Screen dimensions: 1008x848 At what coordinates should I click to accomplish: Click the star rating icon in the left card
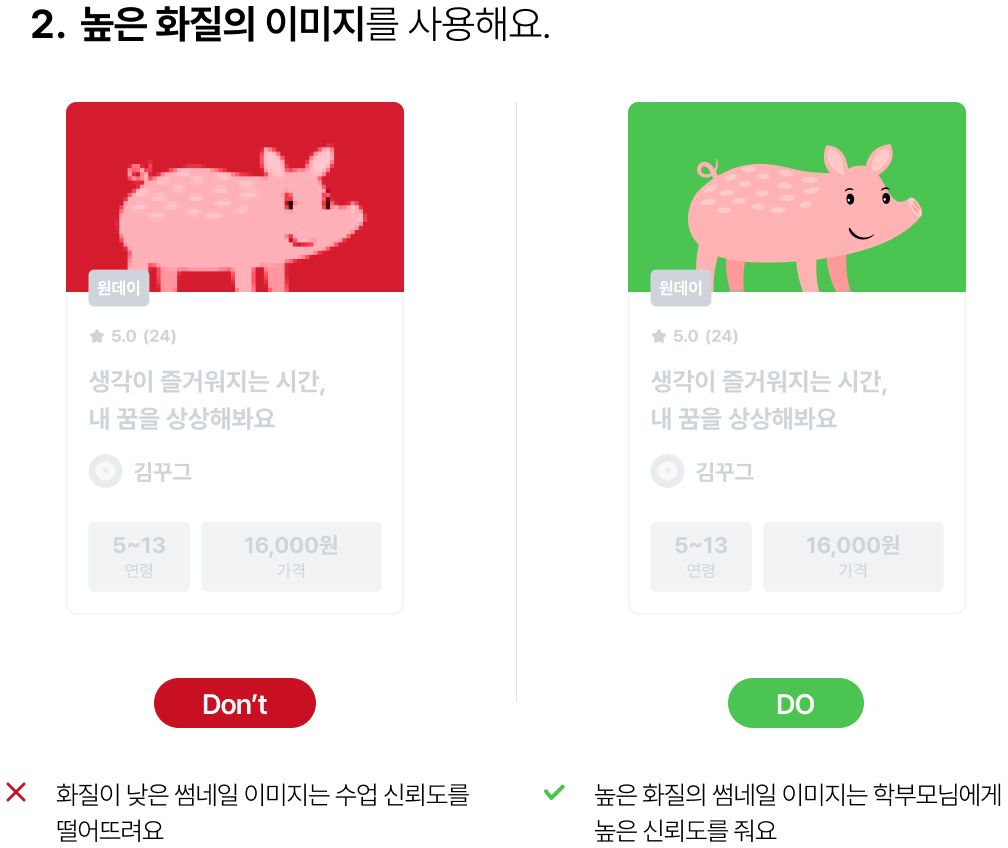(x=97, y=336)
